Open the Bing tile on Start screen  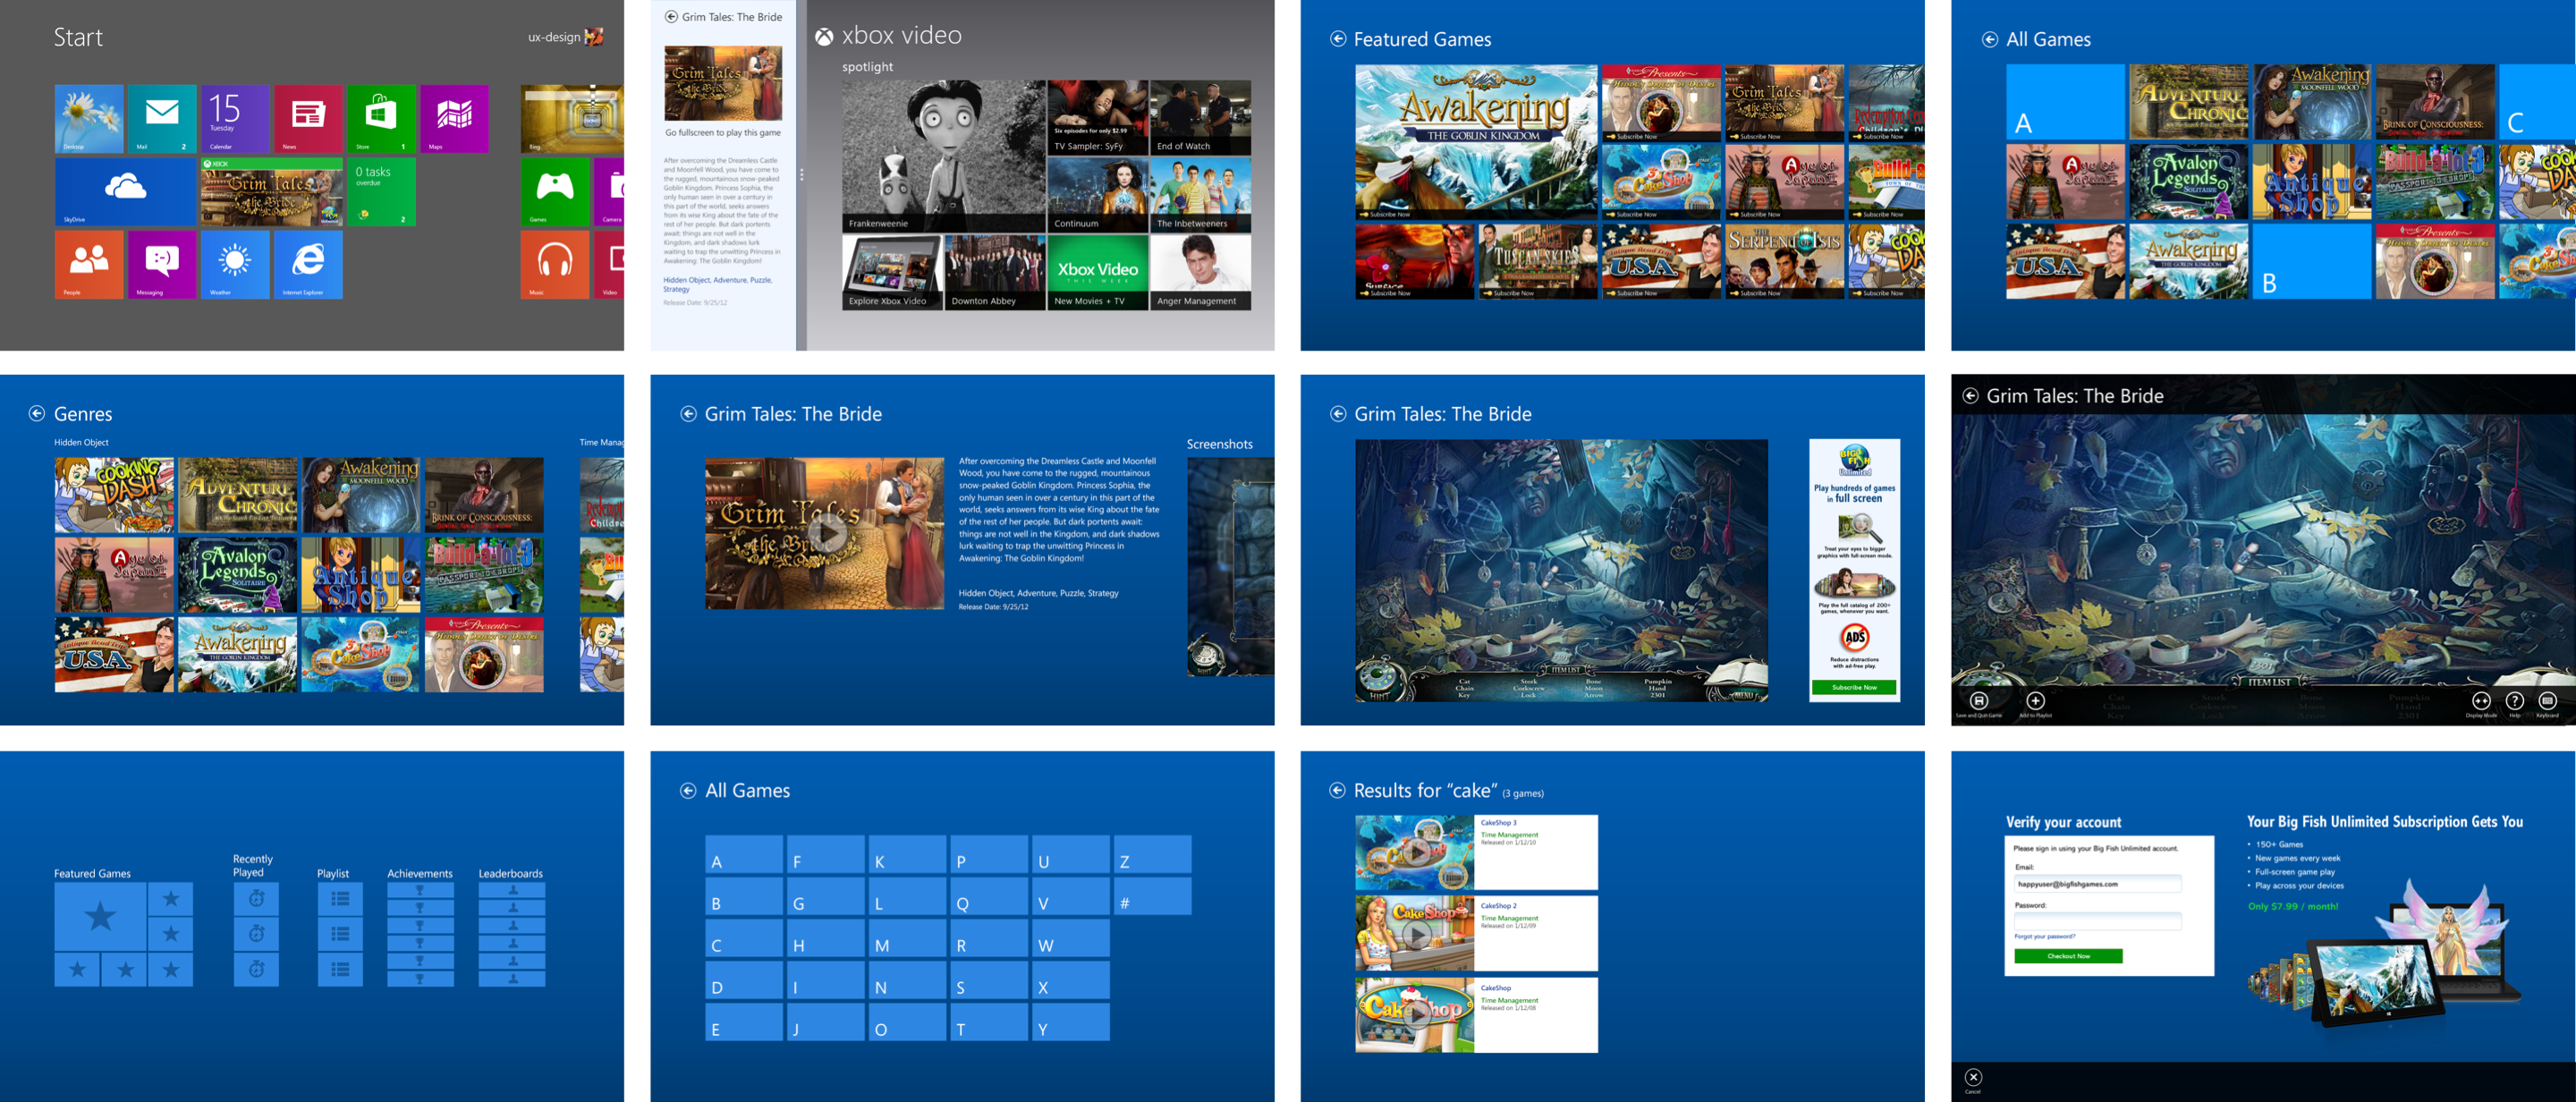(x=572, y=118)
